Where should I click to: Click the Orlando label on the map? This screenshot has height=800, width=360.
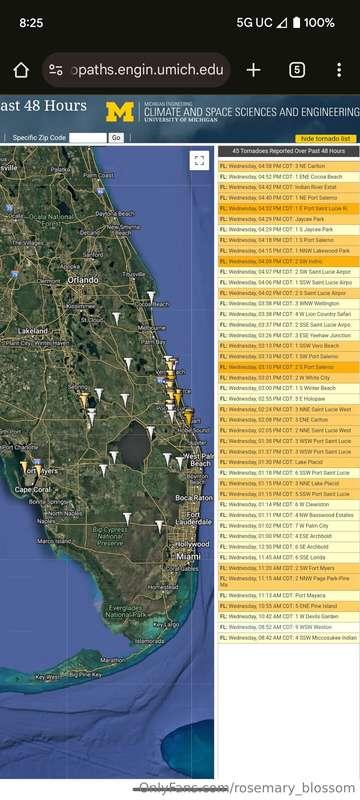click(83, 280)
